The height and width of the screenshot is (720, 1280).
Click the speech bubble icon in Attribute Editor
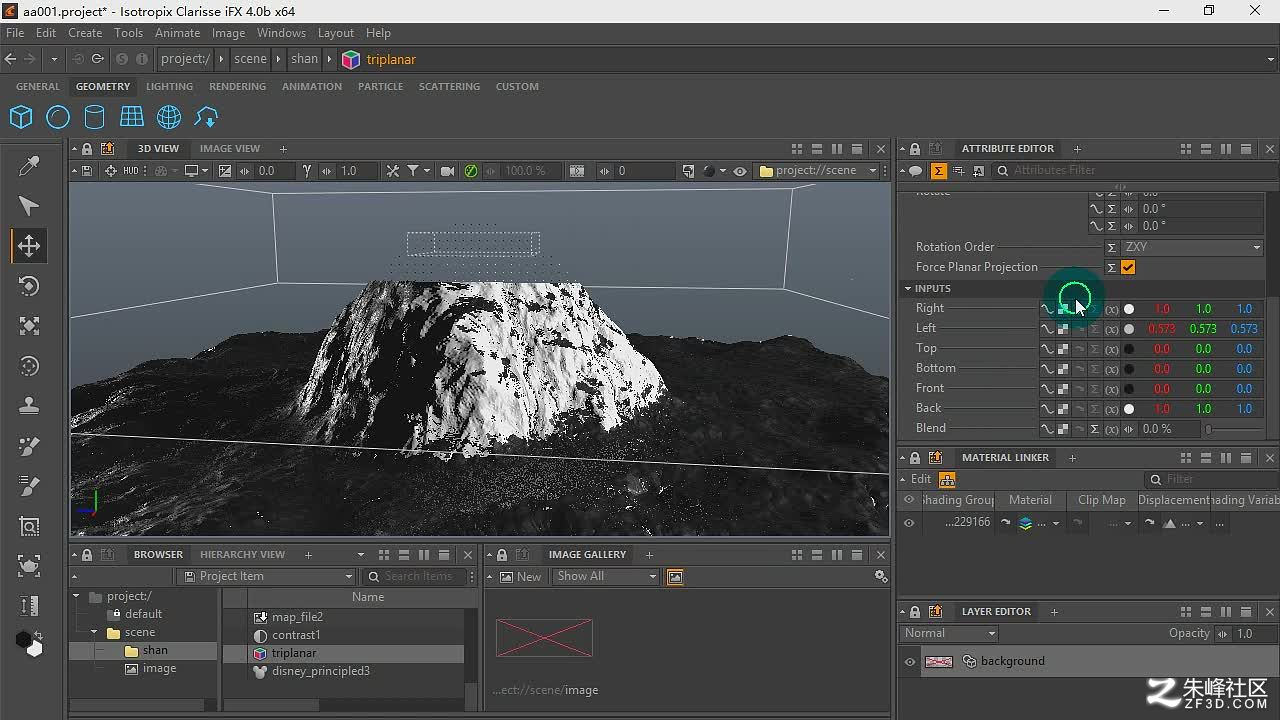point(915,171)
